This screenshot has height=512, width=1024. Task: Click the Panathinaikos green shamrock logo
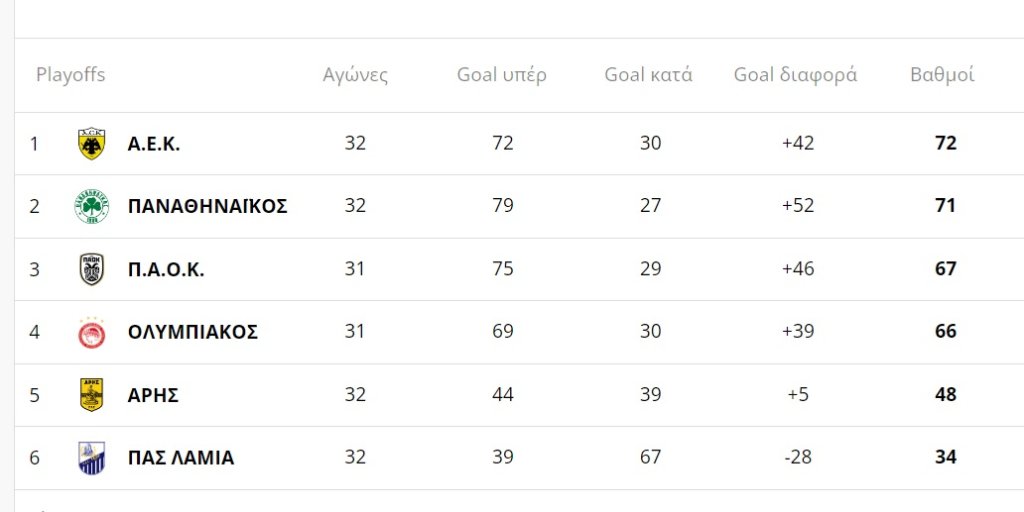pyautogui.click(x=91, y=206)
